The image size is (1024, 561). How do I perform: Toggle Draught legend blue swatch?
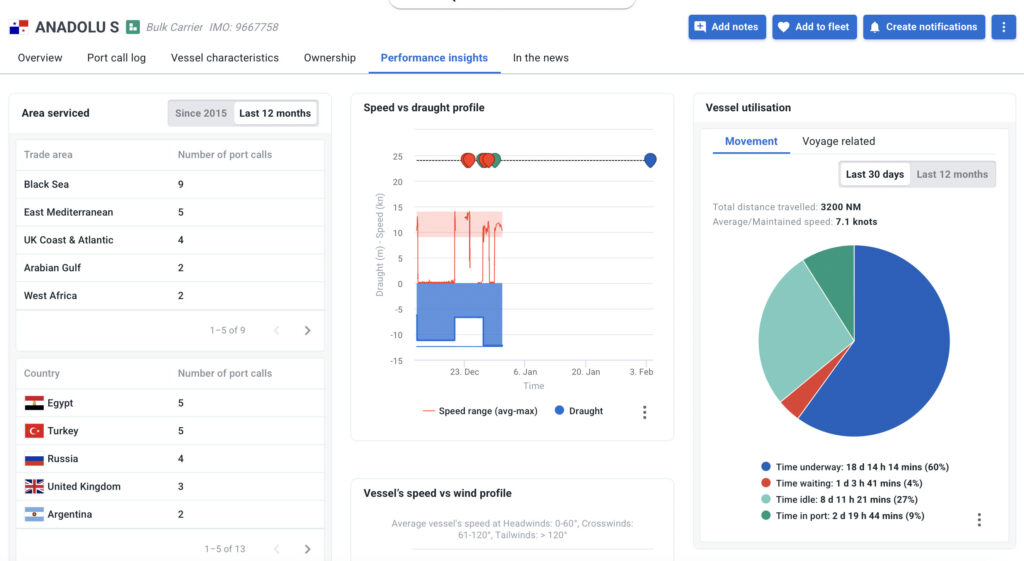559,411
